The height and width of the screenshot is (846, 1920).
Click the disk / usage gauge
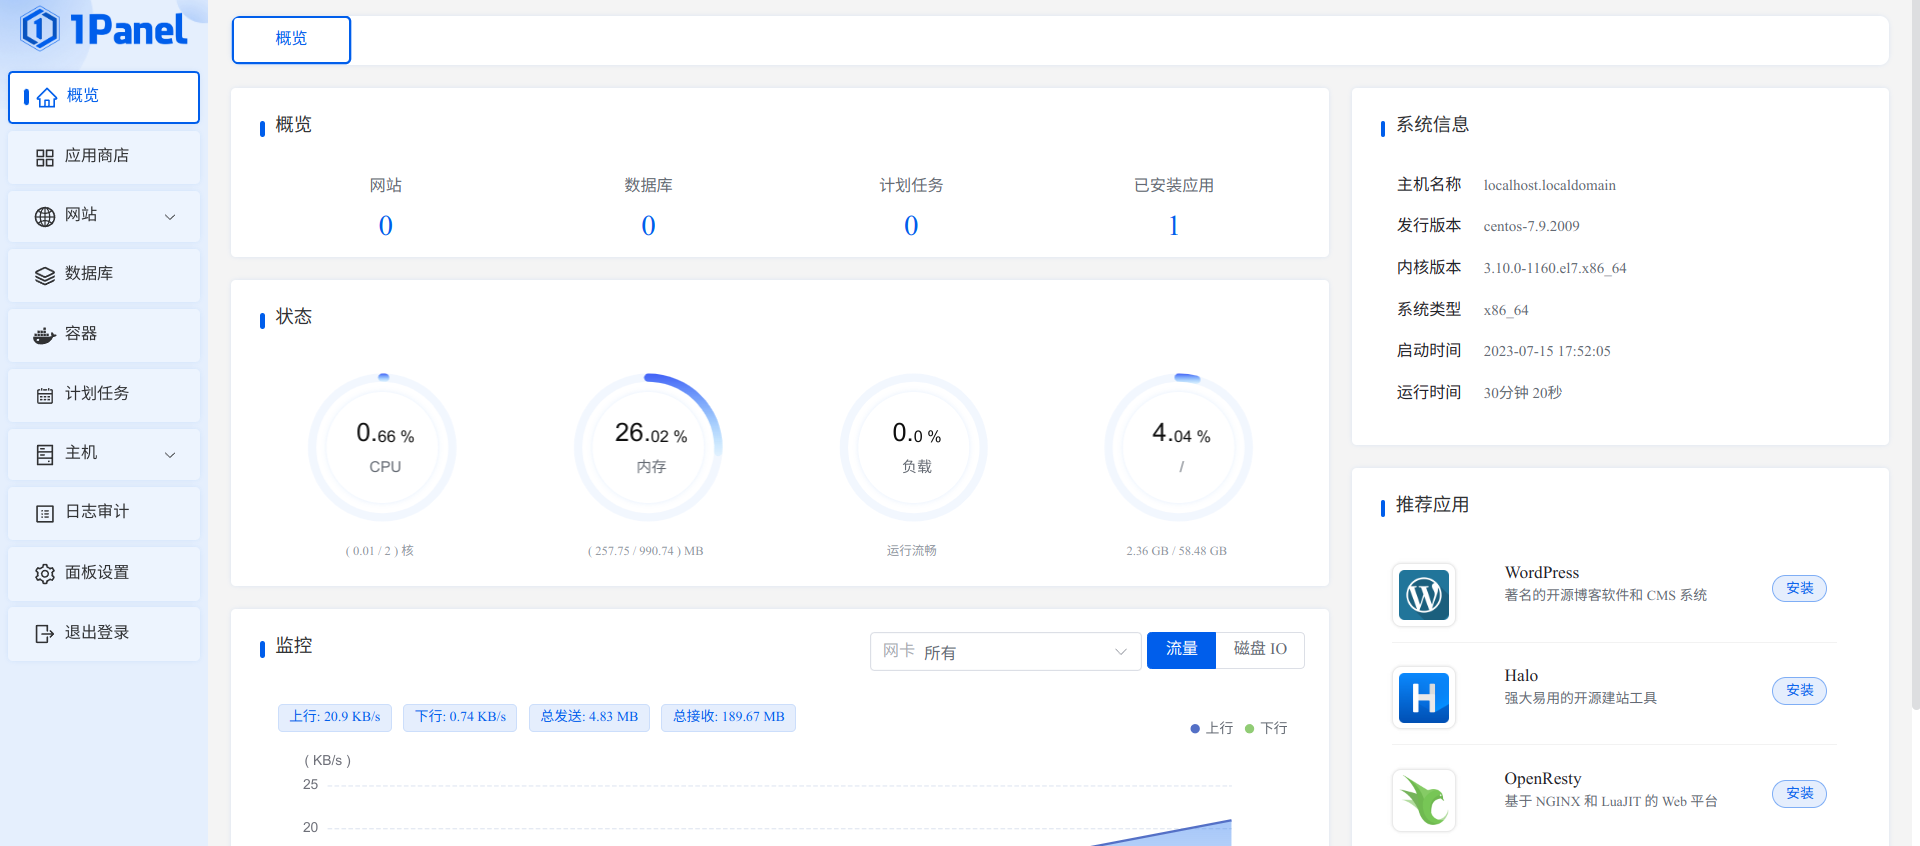click(x=1179, y=447)
